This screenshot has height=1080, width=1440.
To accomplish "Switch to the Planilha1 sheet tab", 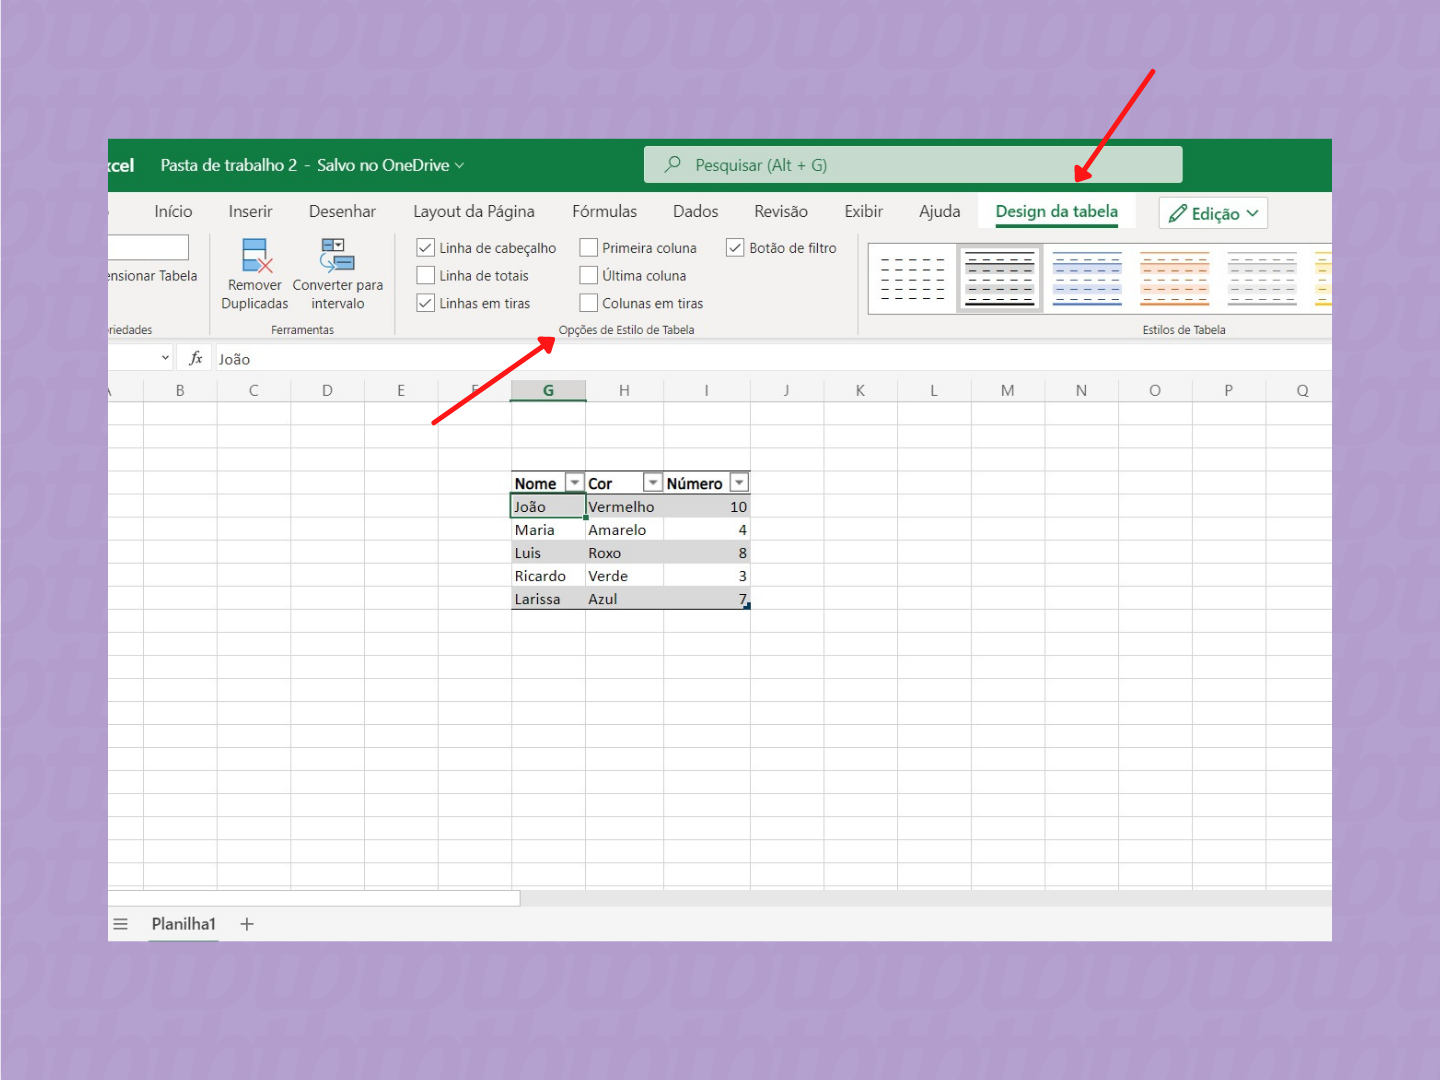I will coord(183,924).
